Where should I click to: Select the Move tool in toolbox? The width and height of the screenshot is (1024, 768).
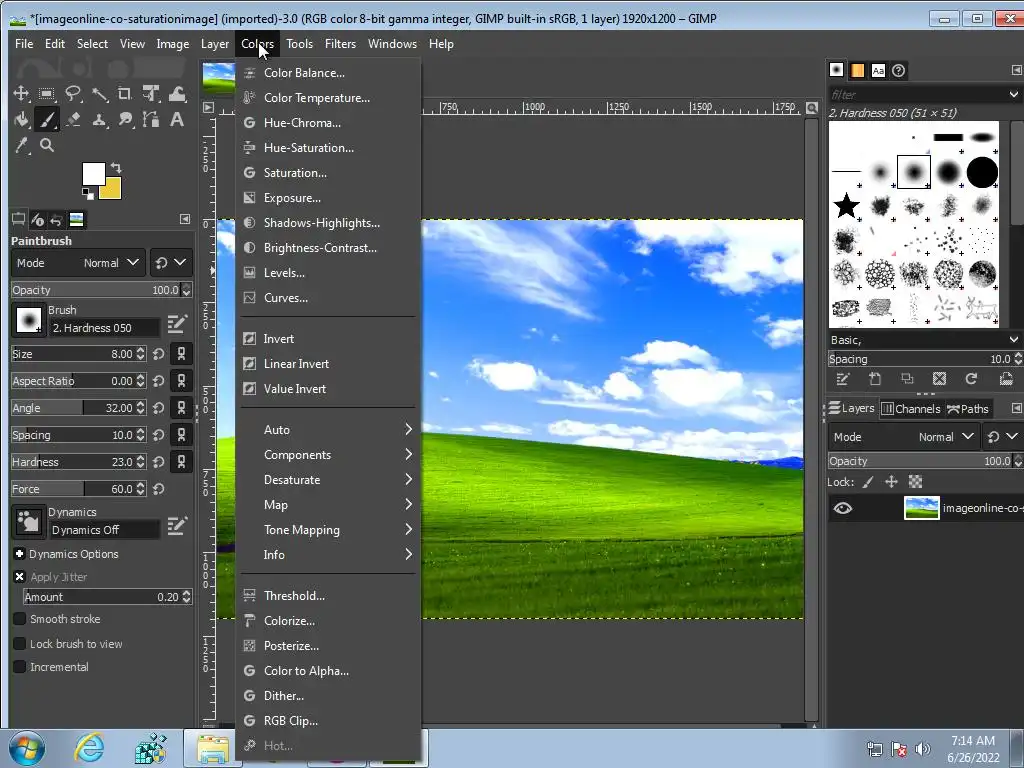tap(21, 93)
